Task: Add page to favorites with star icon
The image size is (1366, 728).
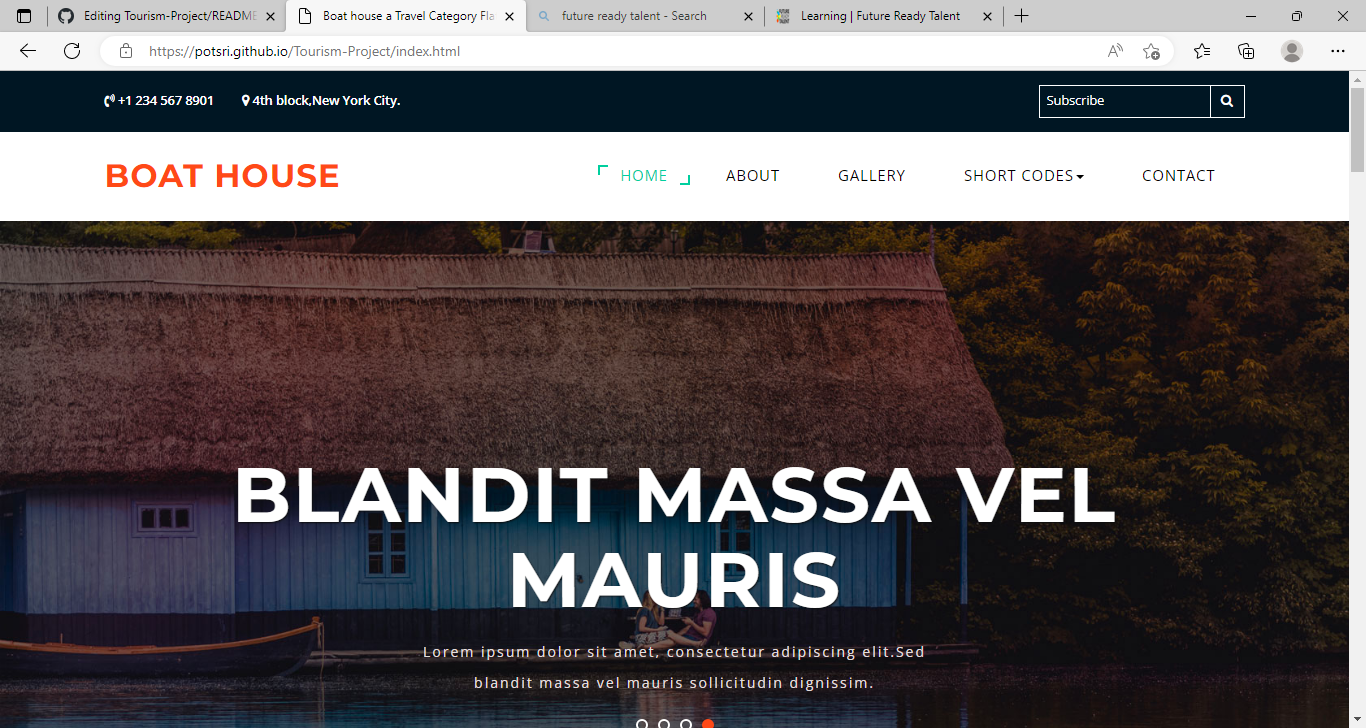Action: [x=1151, y=51]
